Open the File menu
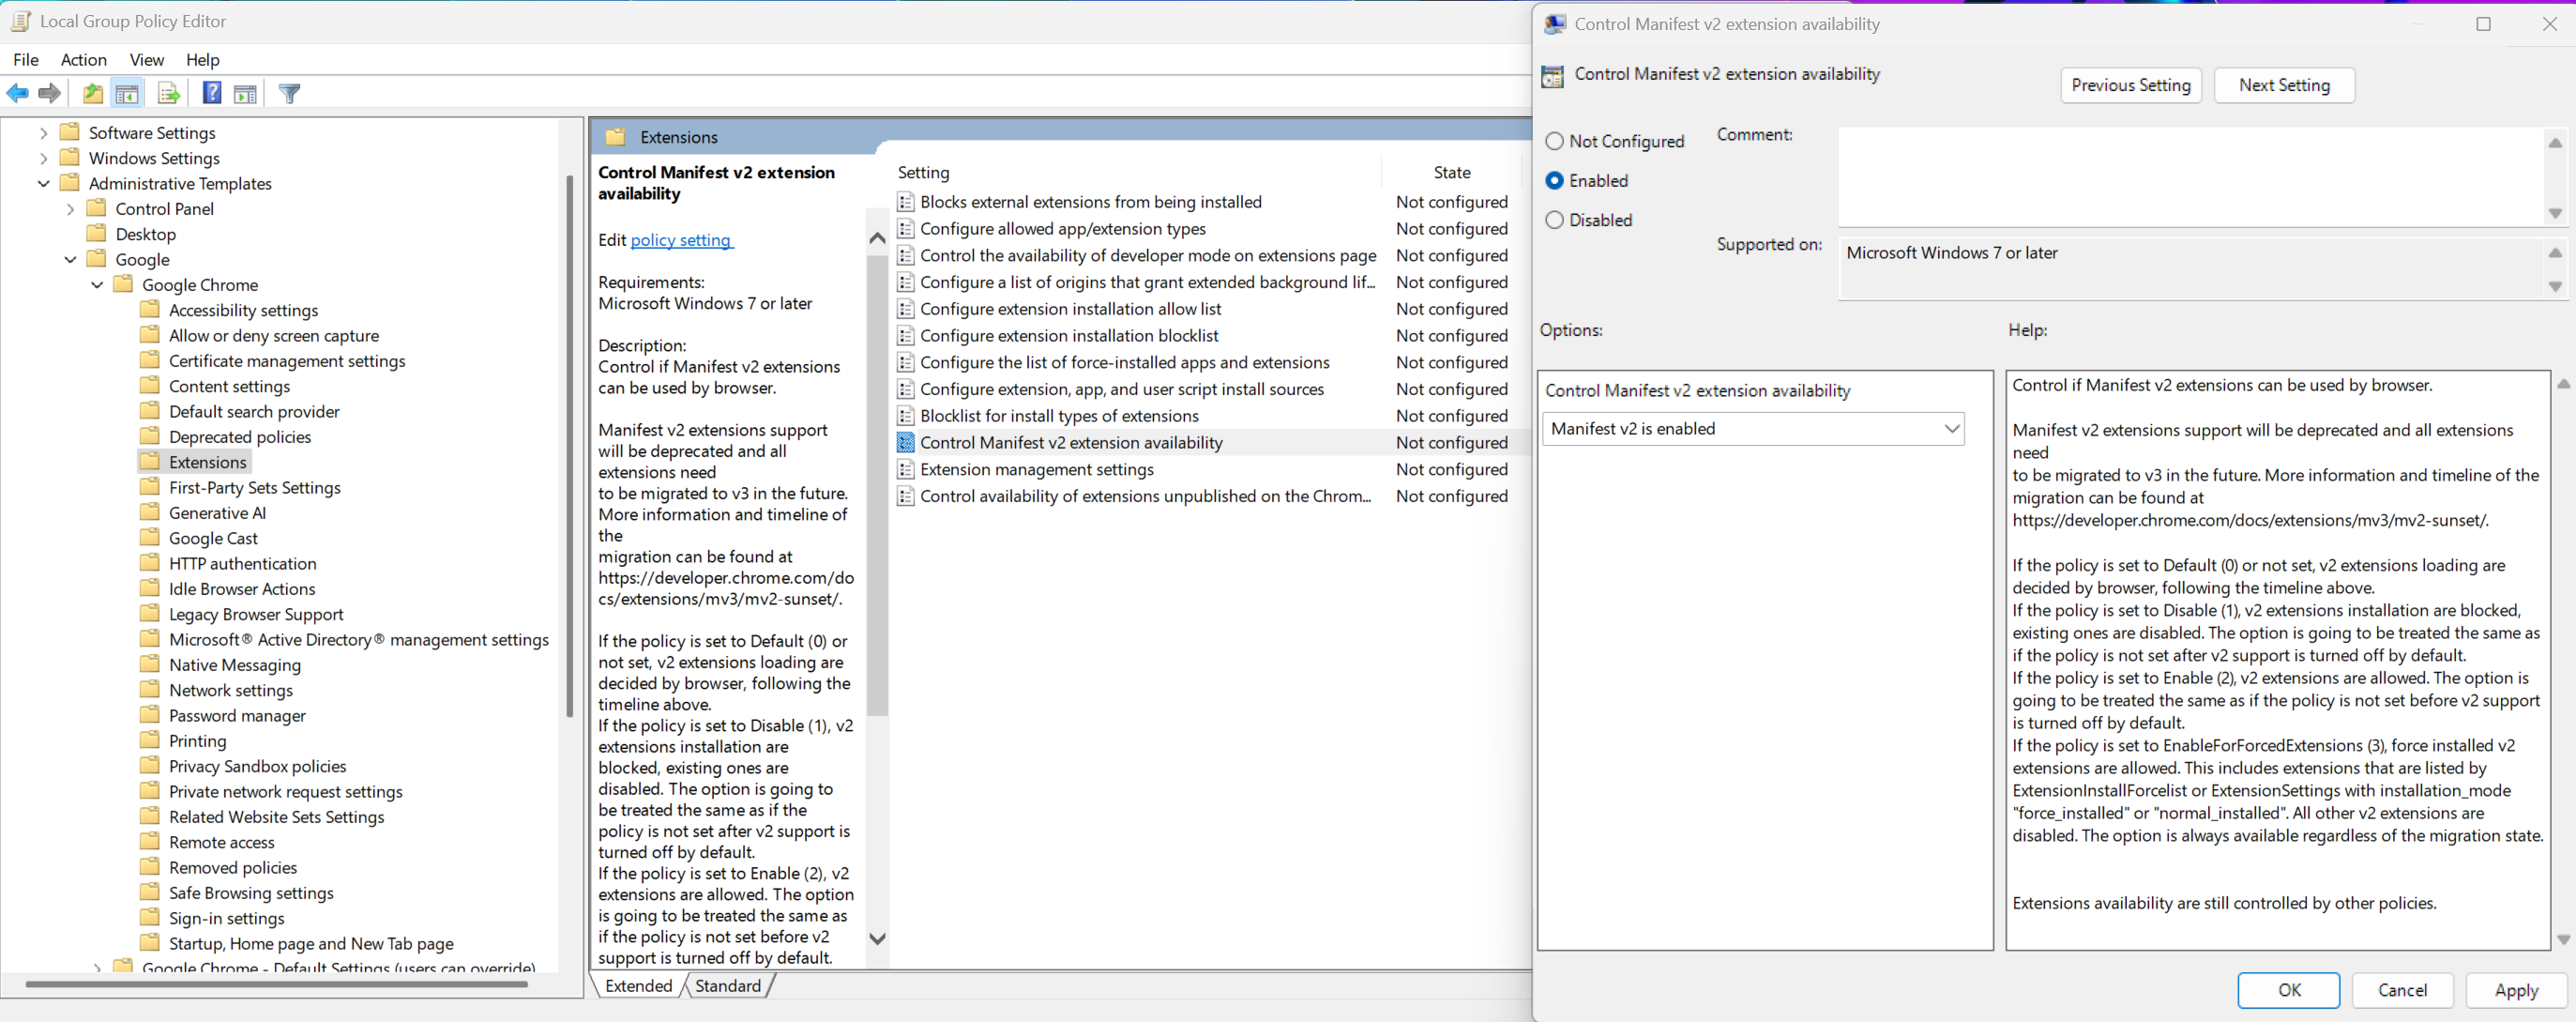This screenshot has height=1022, width=2576. [x=26, y=60]
